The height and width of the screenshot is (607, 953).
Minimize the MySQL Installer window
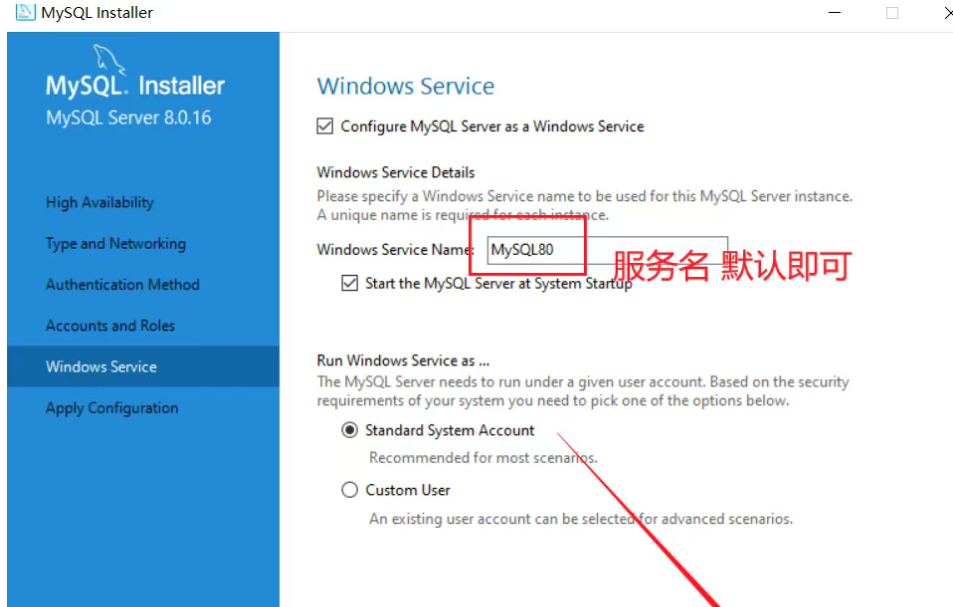[x=834, y=12]
